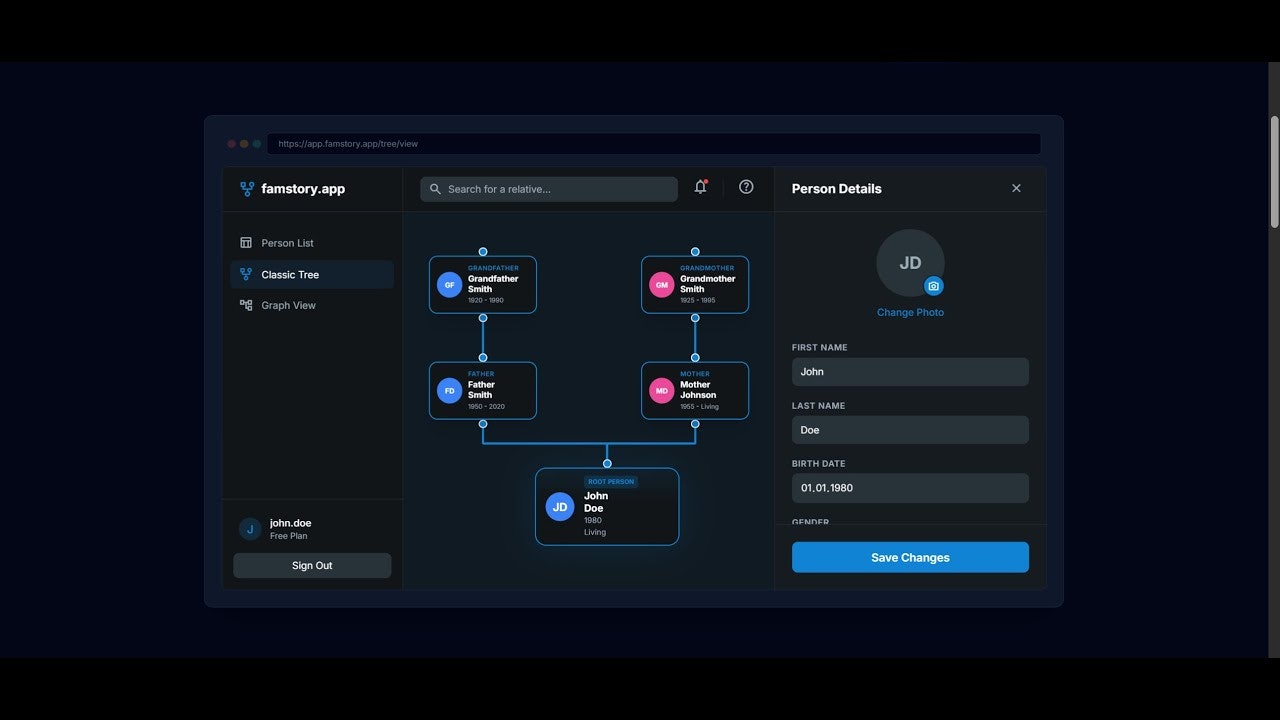Click the Graph View icon in sidebar

click(x=246, y=305)
